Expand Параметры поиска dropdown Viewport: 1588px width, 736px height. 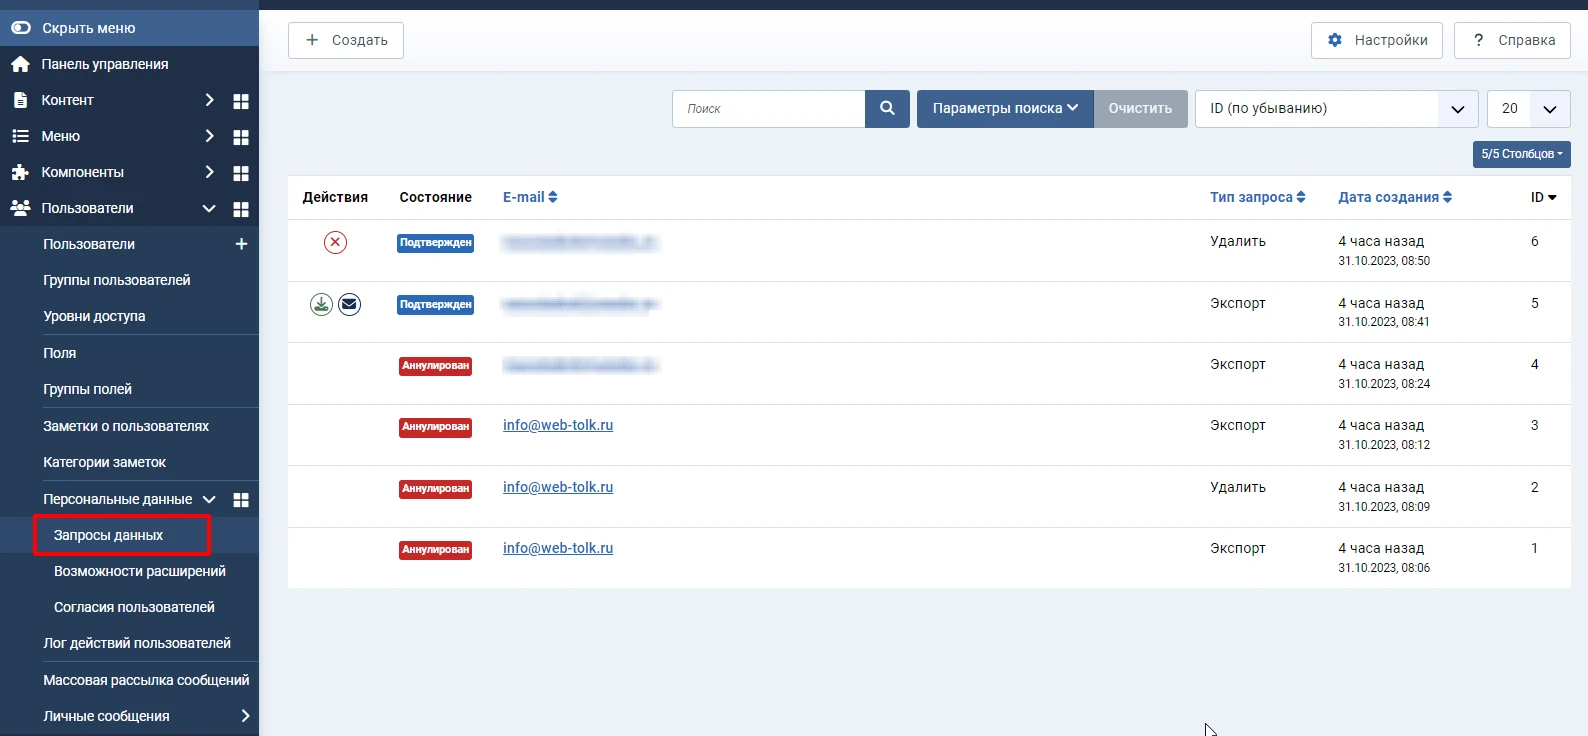click(1005, 109)
